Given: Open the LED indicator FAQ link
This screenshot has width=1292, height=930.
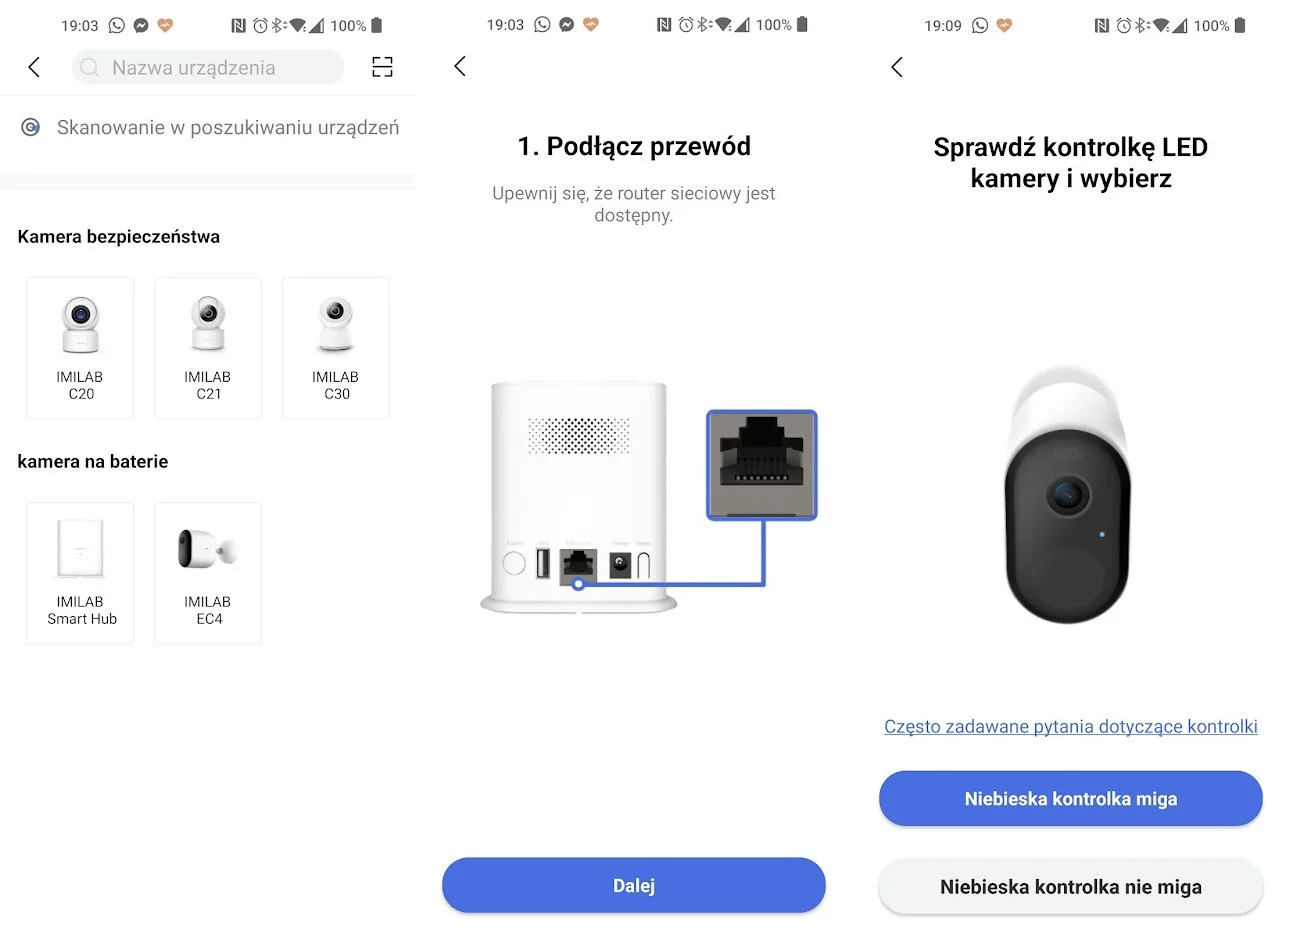Looking at the screenshot, I should click(1070, 726).
